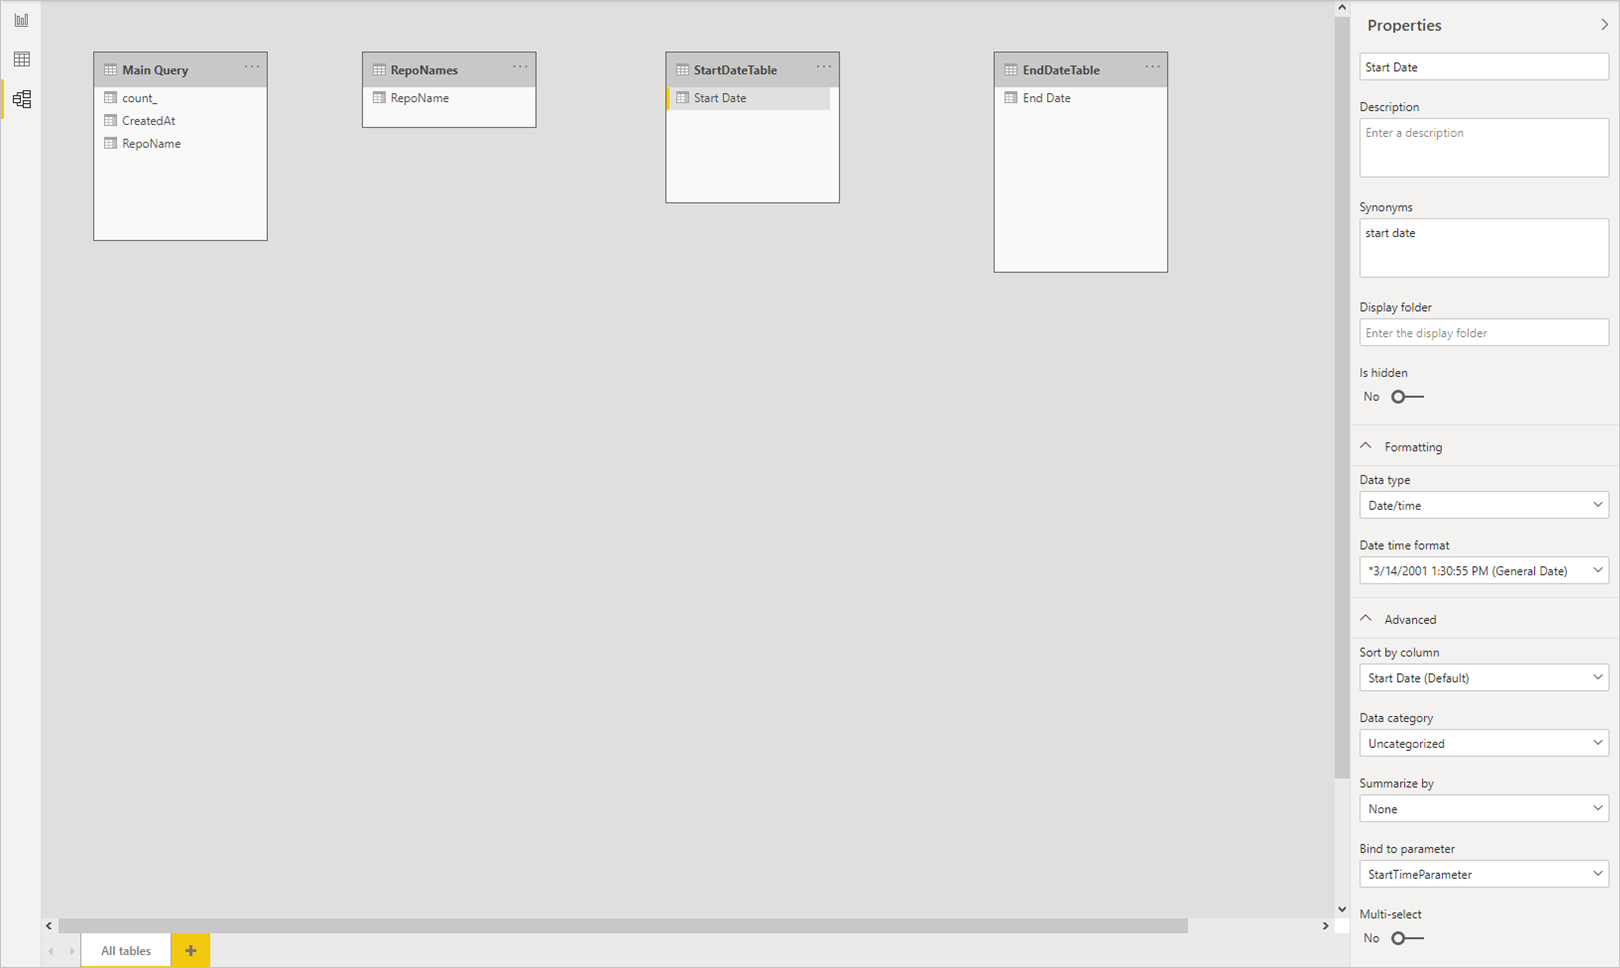Toggle the Is hidden switch
Screen dimensions: 1620x968
(1407, 397)
